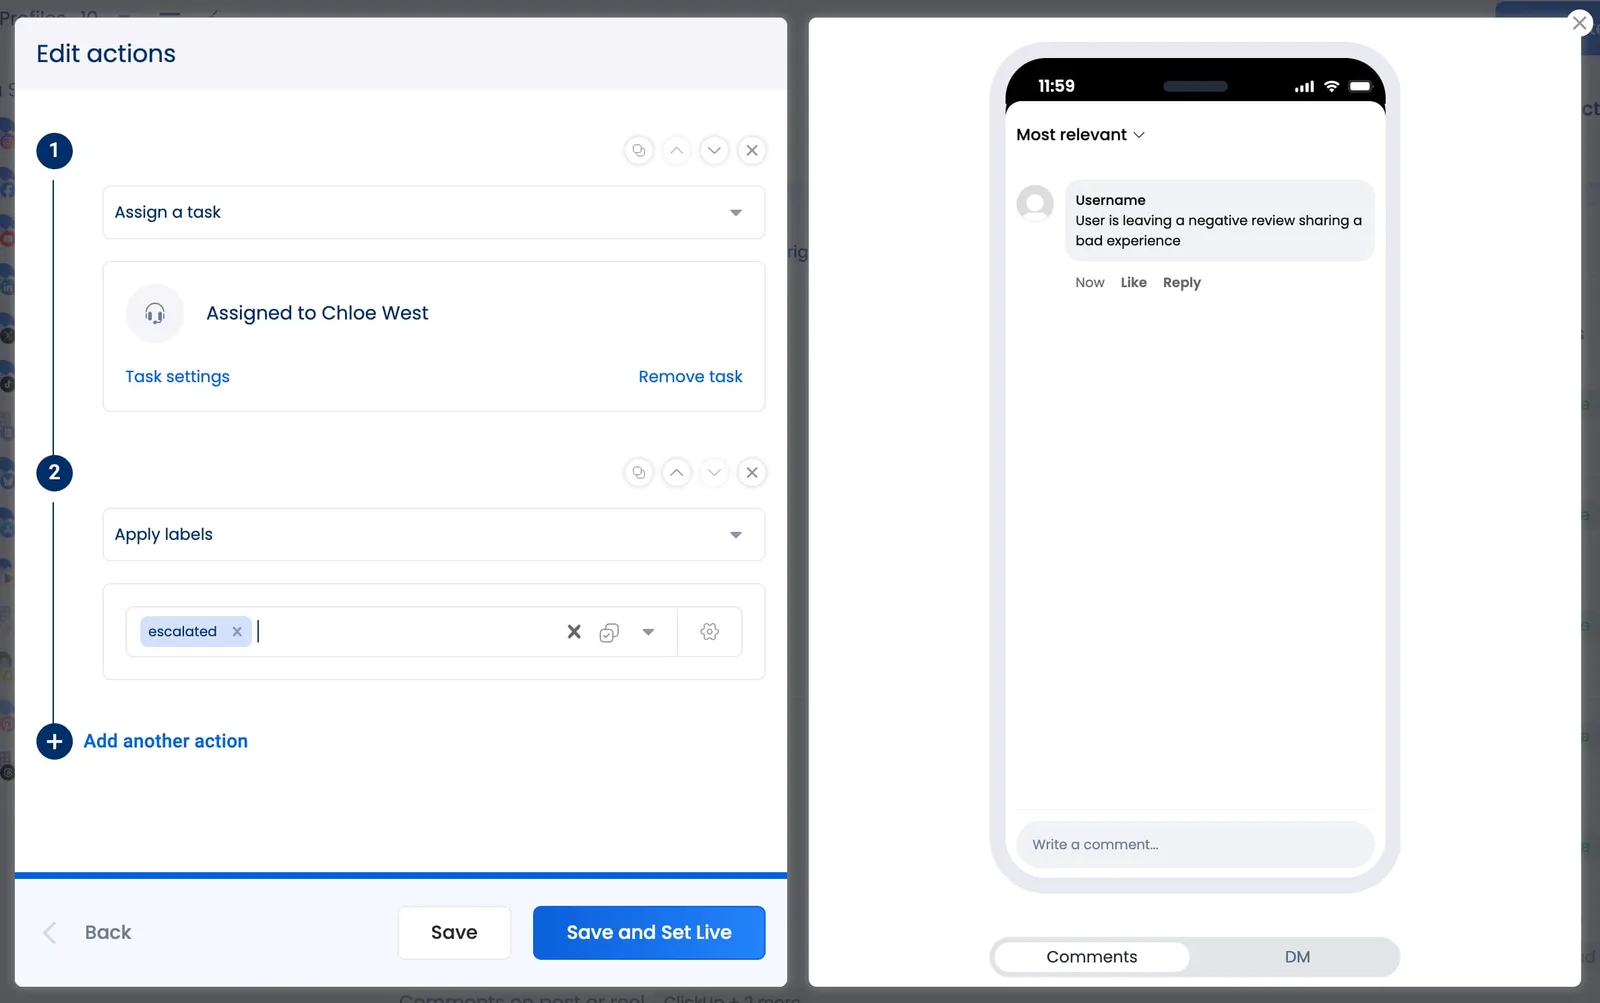Move the first action down with chevron icon
The width and height of the screenshot is (1600, 1003).
[x=714, y=150]
